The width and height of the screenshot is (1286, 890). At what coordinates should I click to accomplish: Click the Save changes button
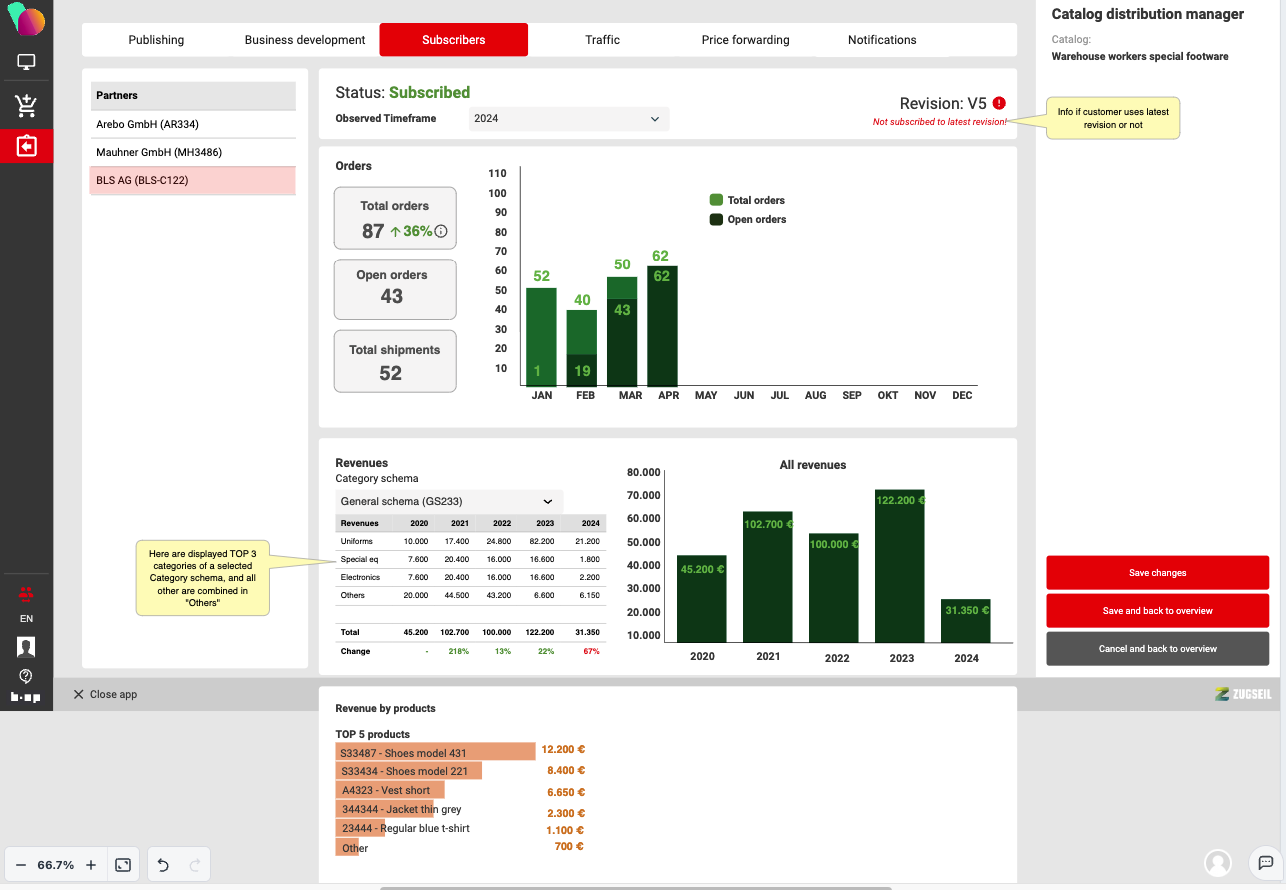click(x=1157, y=573)
